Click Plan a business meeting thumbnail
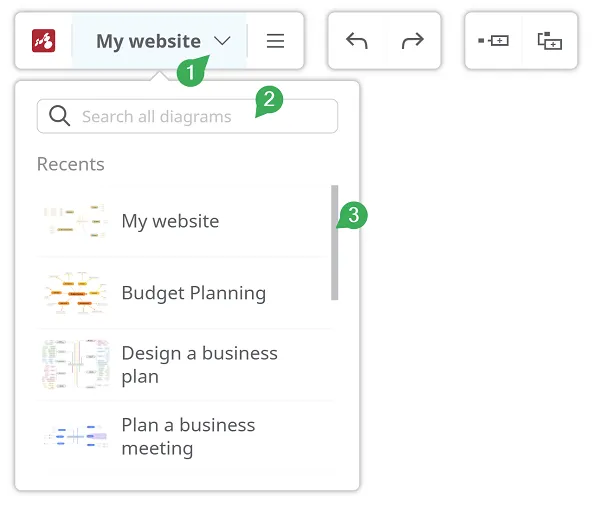 pyautogui.click(x=75, y=437)
